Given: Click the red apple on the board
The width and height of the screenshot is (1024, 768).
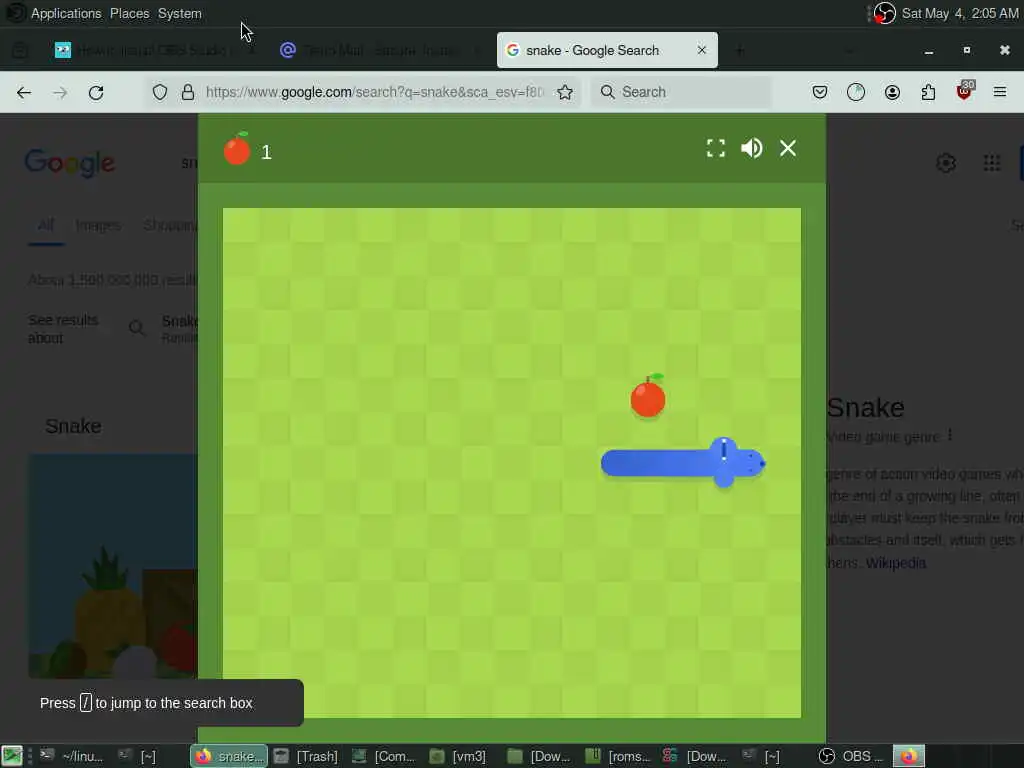Looking at the screenshot, I should [x=648, y=396].
